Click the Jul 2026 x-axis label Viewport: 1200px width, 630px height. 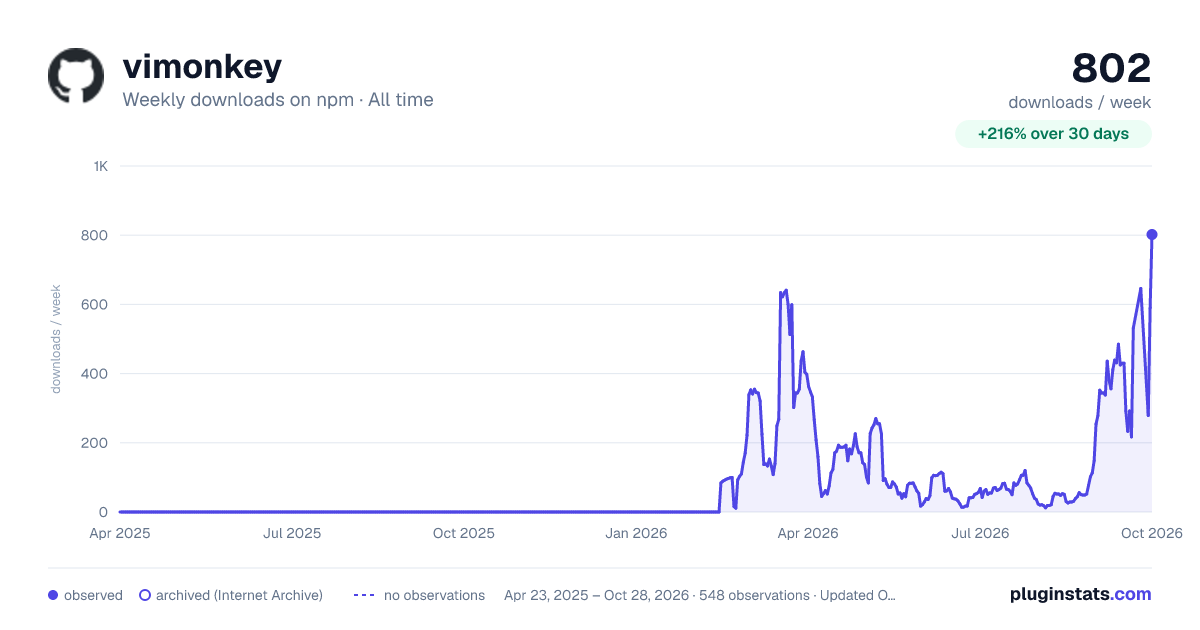tap(979, 534)
